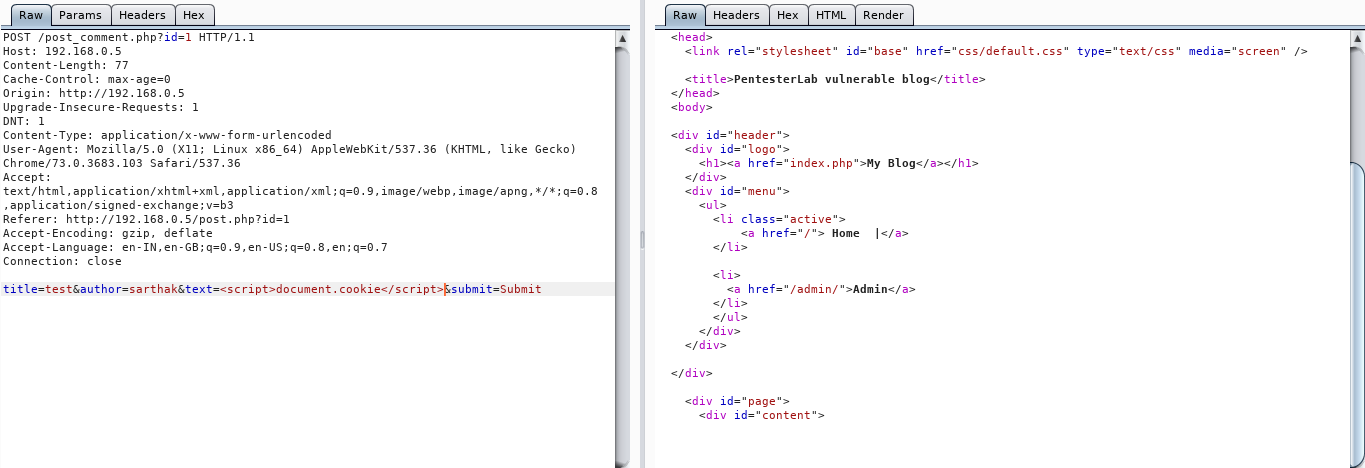Click the Accept-Encoding: gzip, deflate header
The image size is (1365, 468).
(x=108, y=233)
